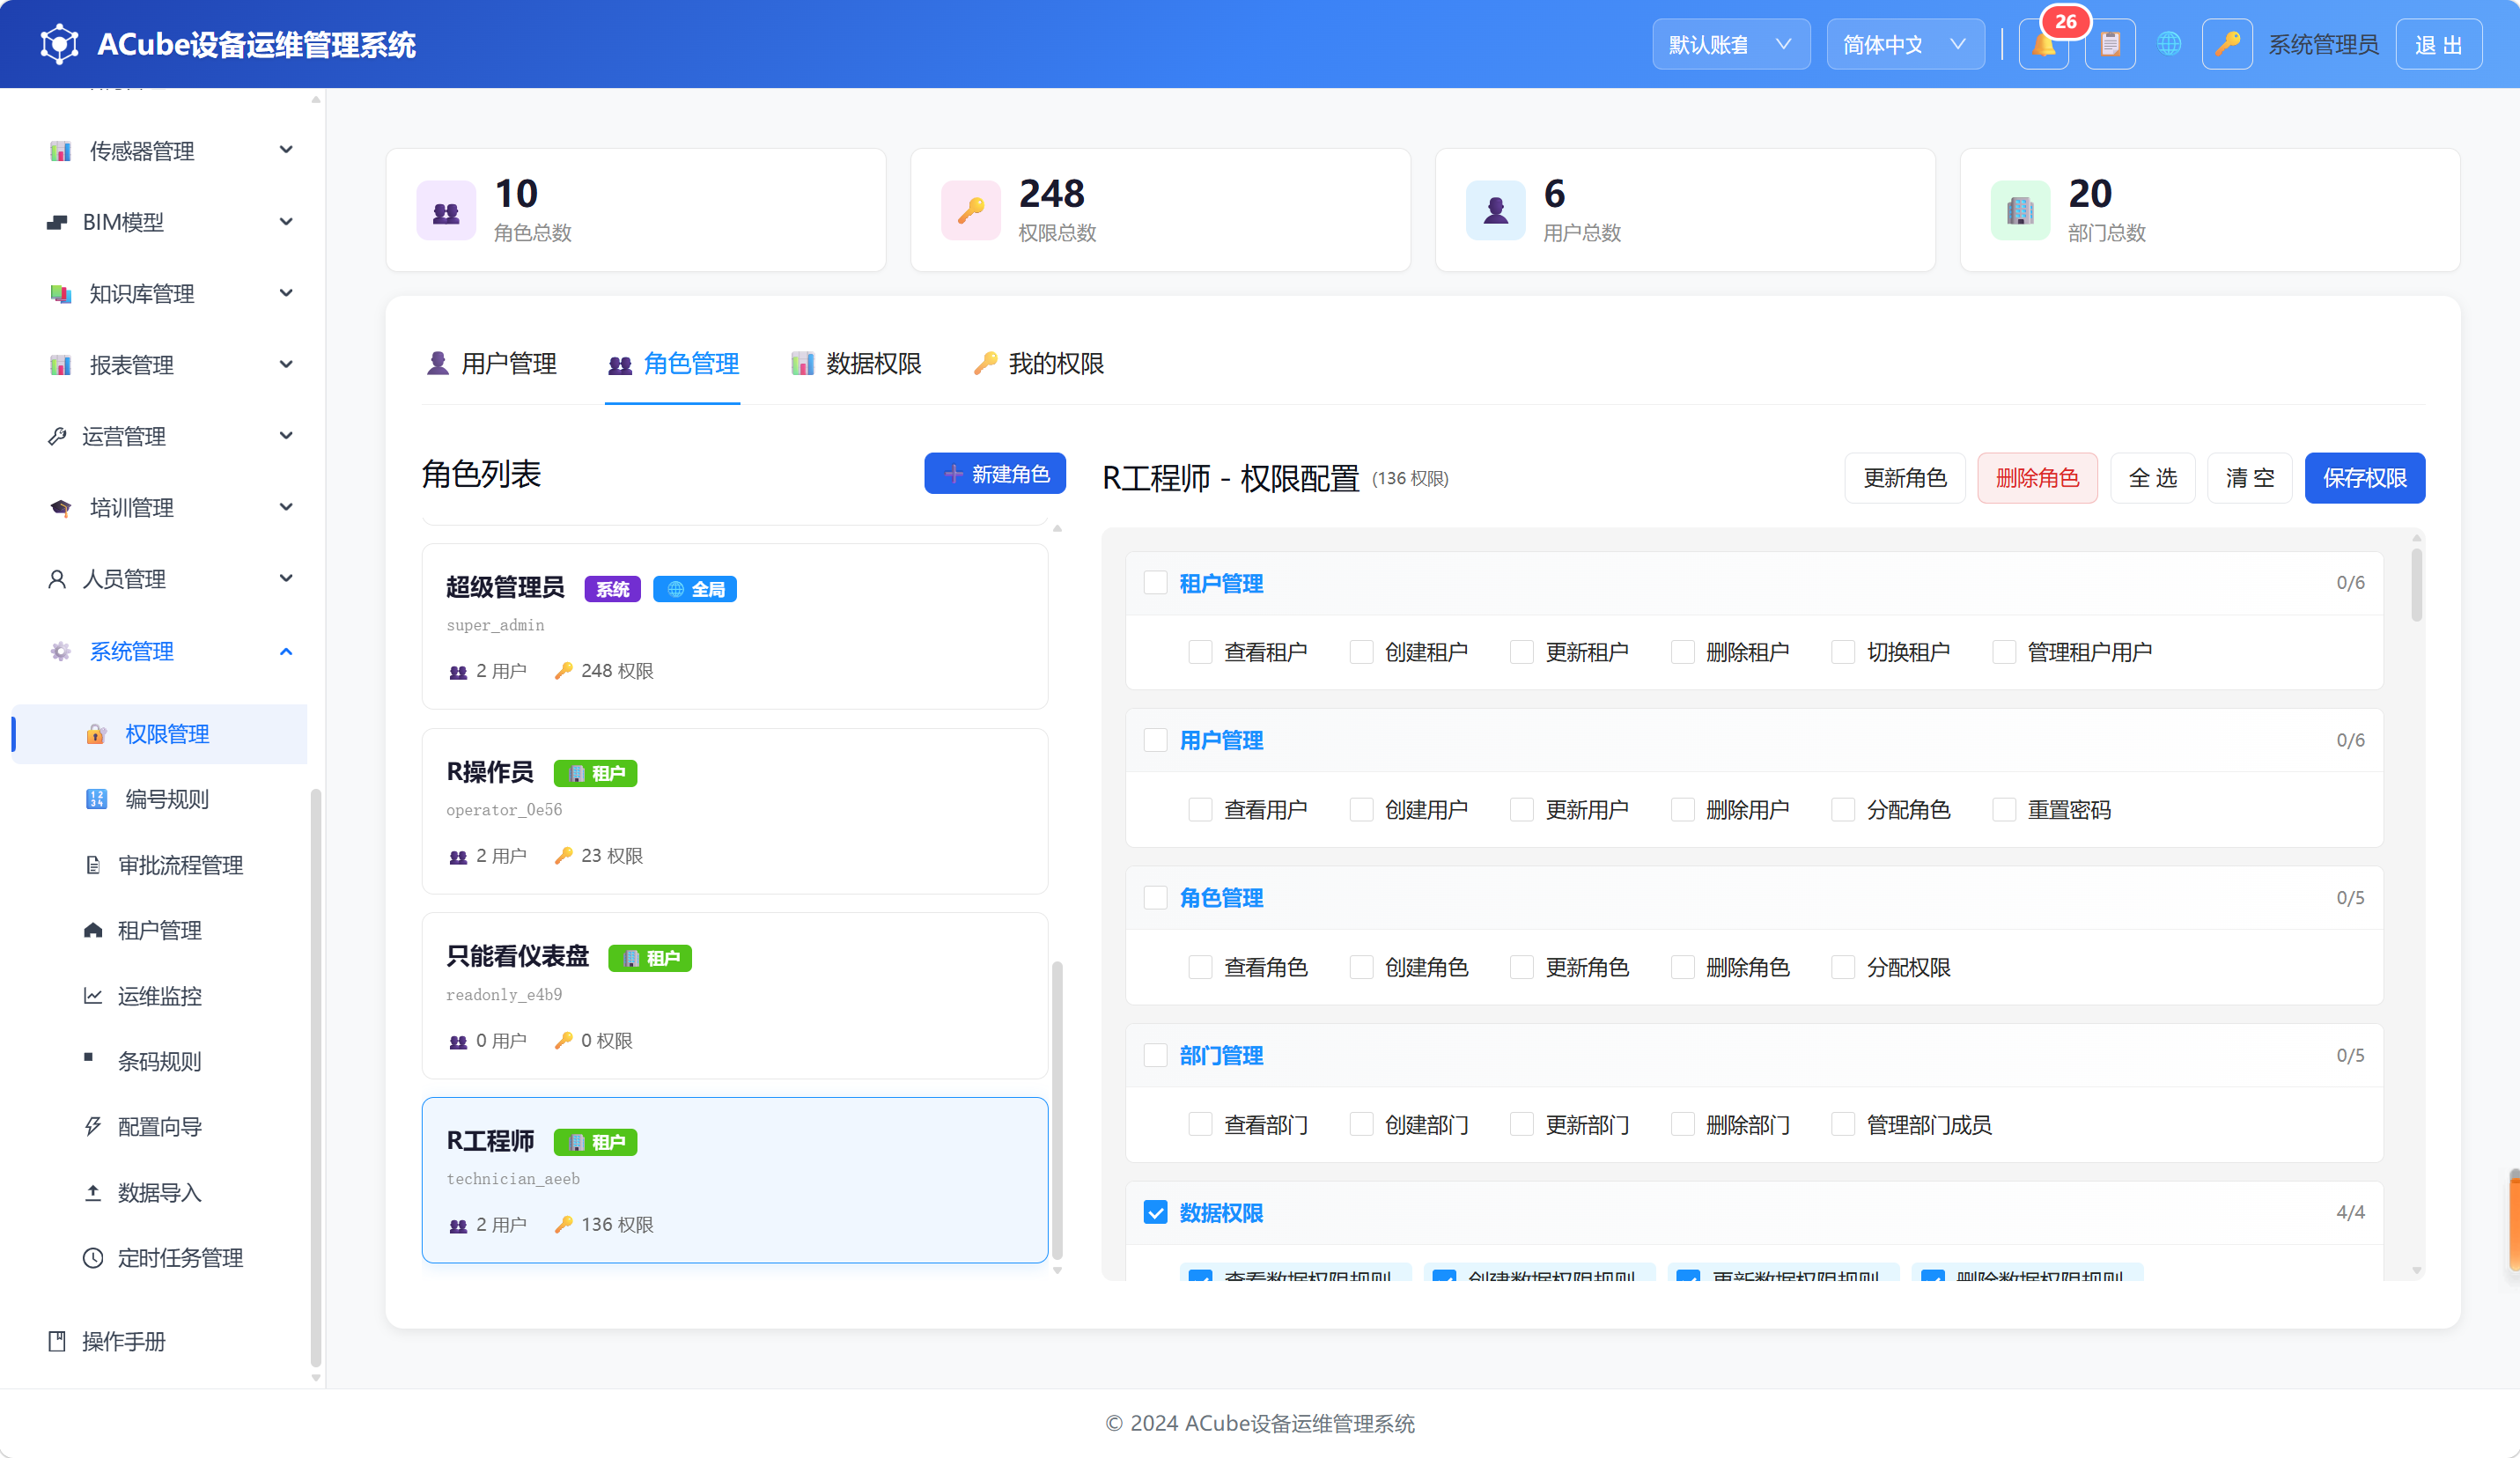Click the permission panel vertical scrollbar
2520x1458 pixels.
point(2416,586)
